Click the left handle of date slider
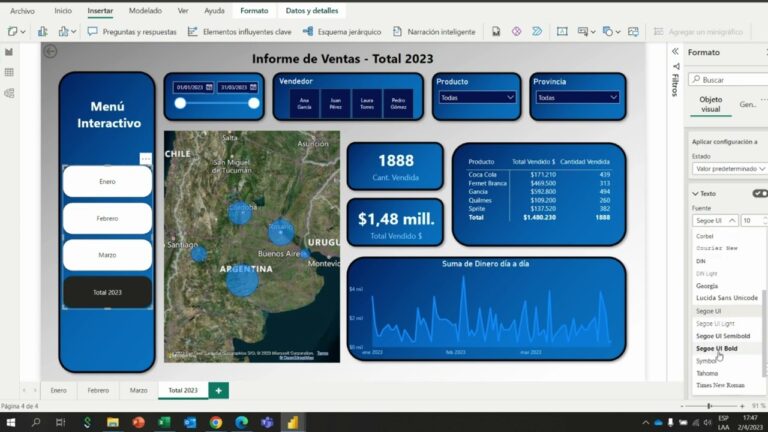The height and width of the screenshot is (432, 768). click(180, 103)
